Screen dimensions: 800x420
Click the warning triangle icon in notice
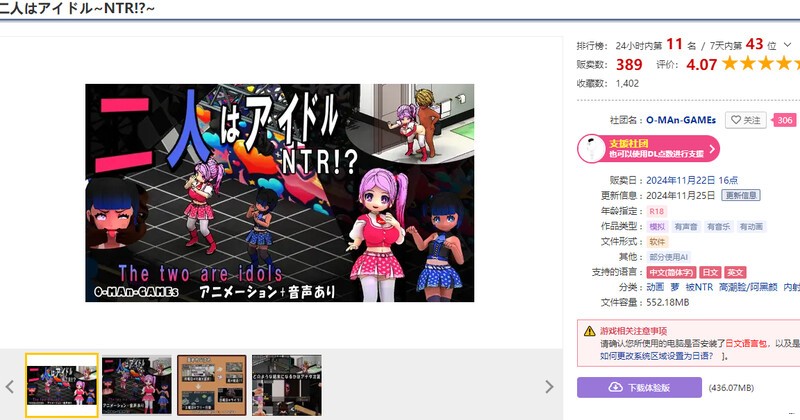click(x=588, y=331)
